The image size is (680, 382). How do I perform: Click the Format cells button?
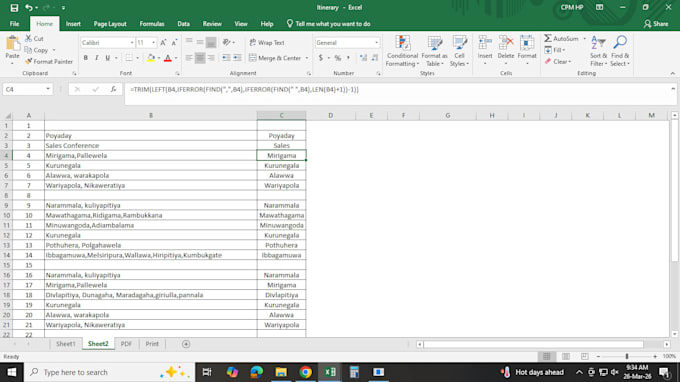tap(527, 51)
